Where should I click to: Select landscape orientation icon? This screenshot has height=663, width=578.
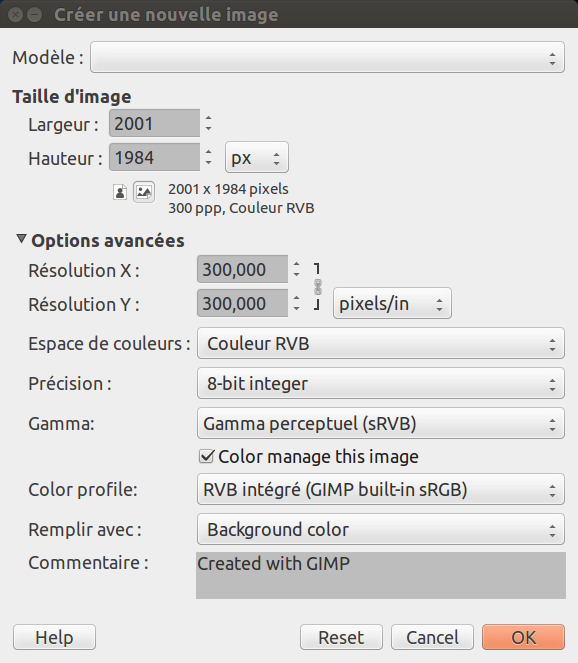click(144, 192)
